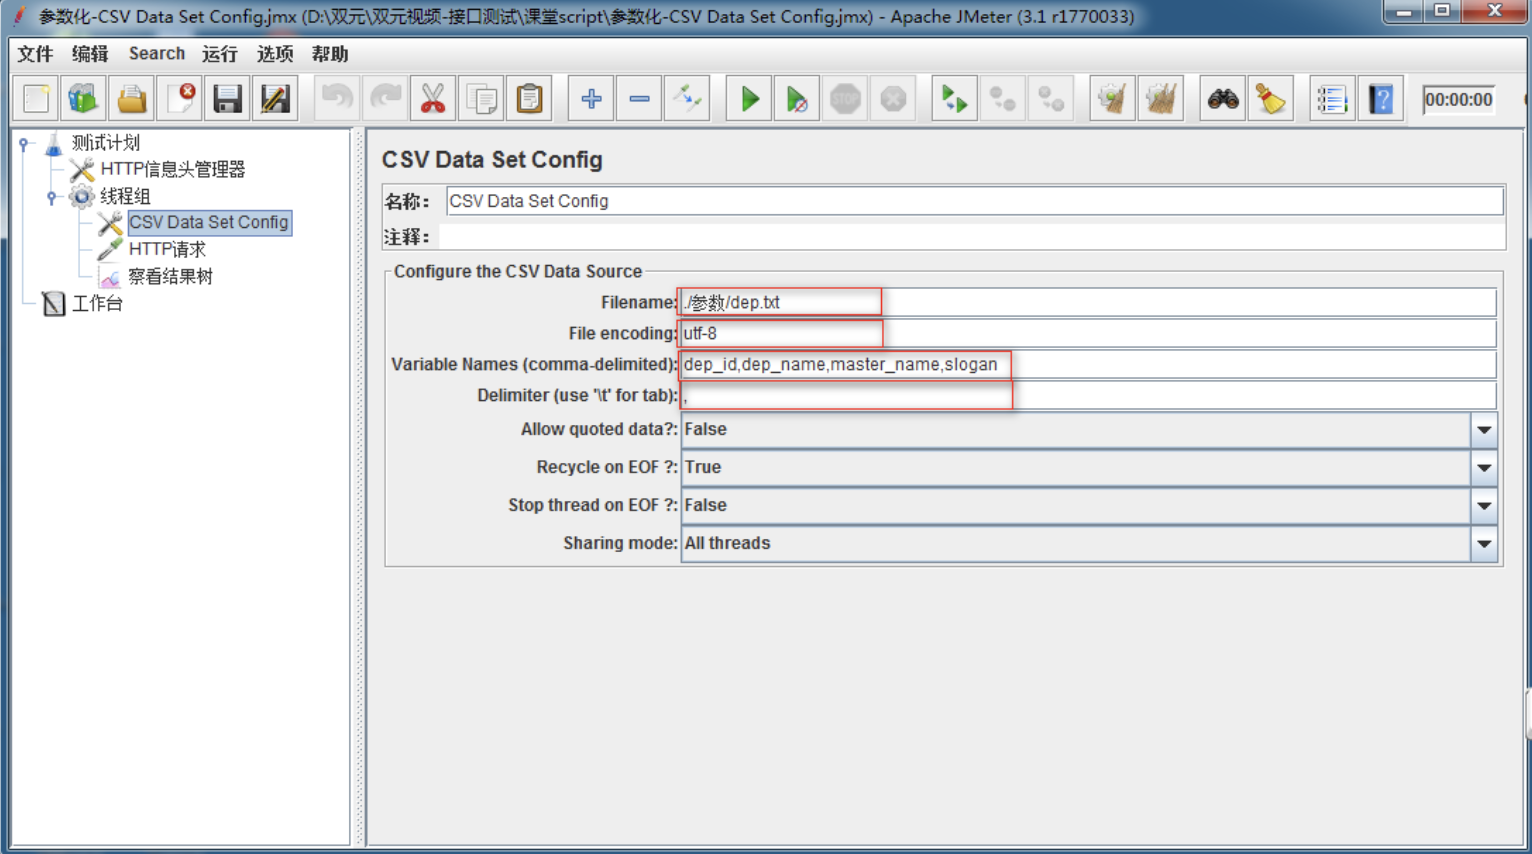Screen dimensions: 1532x854
Task: Click the Remote stop all icon
Action: coord(1002,99)
